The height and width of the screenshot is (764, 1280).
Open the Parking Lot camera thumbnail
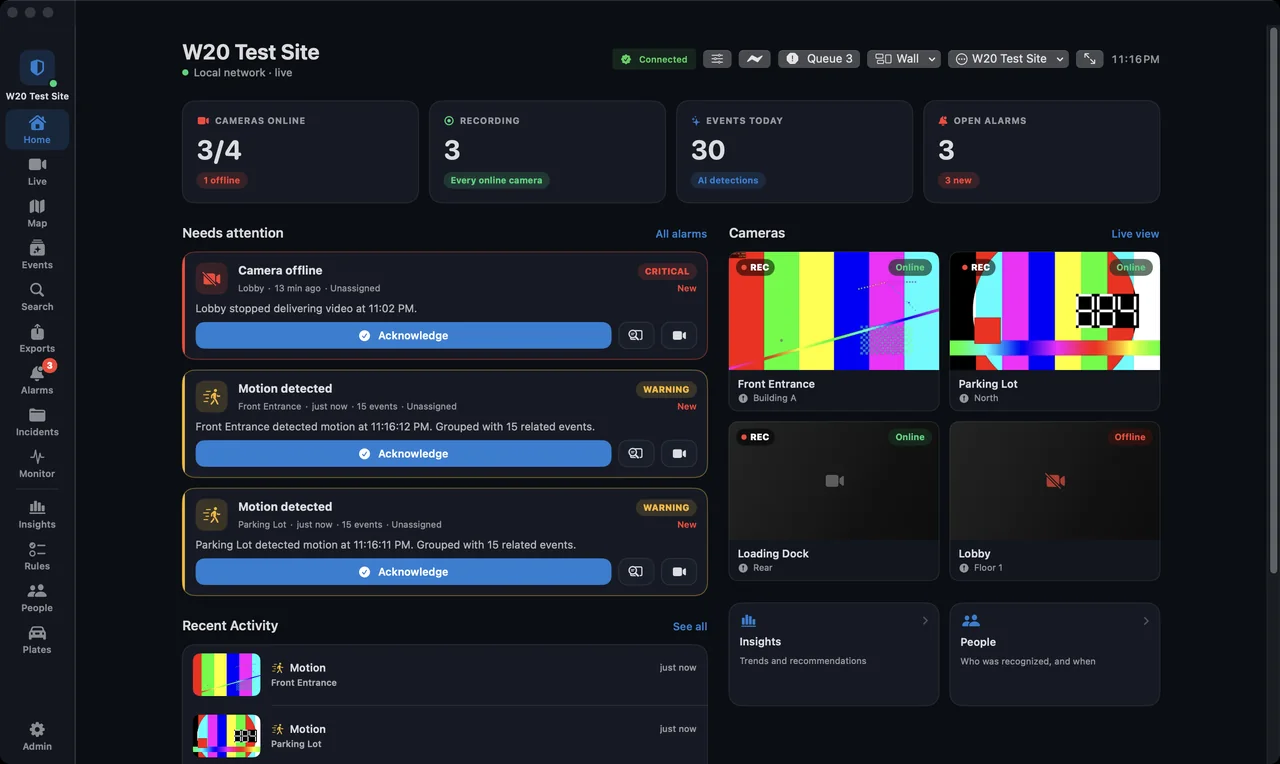tap(1055, 311)
